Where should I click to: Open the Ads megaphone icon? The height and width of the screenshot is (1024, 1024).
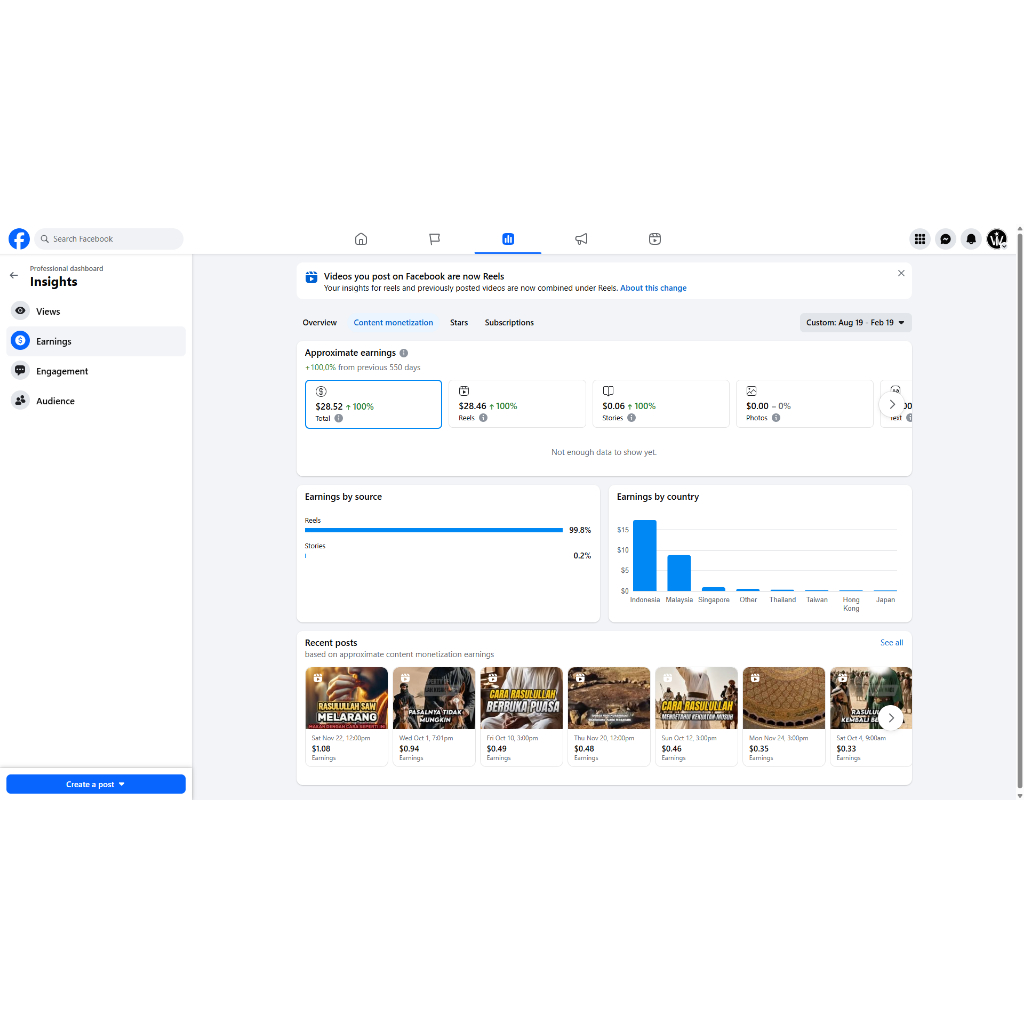point(581,239)
